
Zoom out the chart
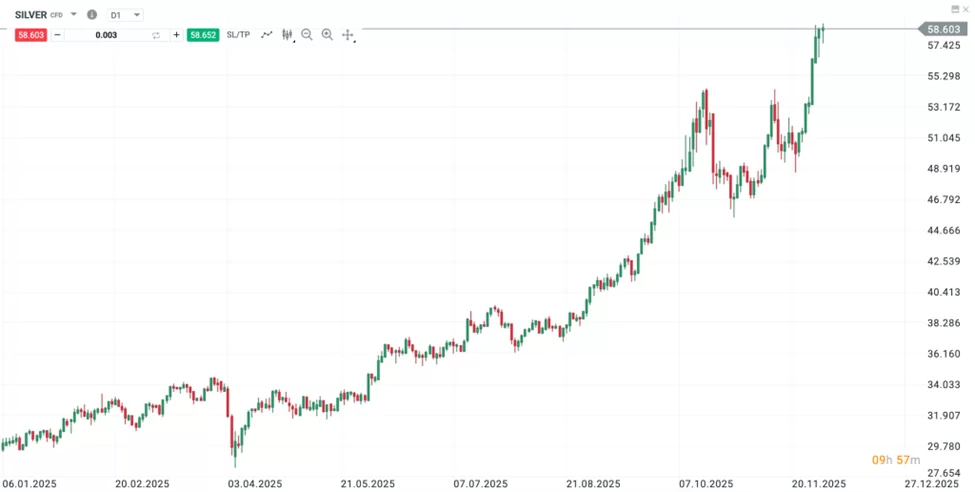click(x=307, y=34)
